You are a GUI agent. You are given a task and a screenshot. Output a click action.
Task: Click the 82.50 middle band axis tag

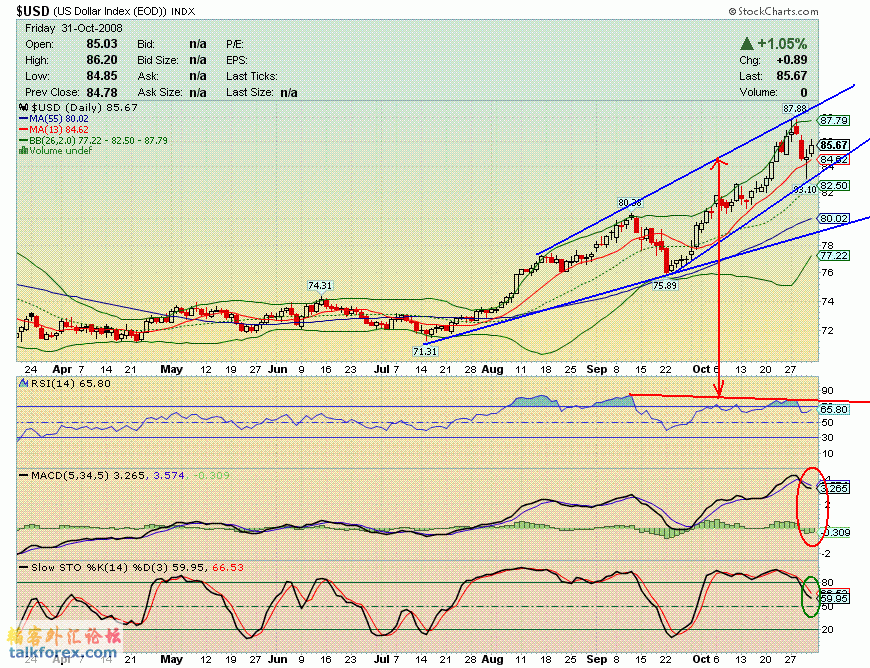coord(834,185)
